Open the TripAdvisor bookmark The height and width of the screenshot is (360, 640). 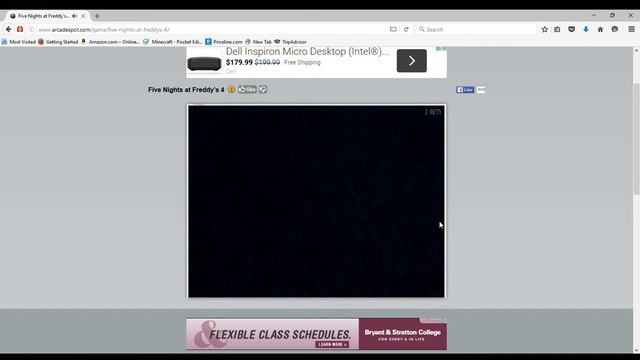(x=291, y=42)
